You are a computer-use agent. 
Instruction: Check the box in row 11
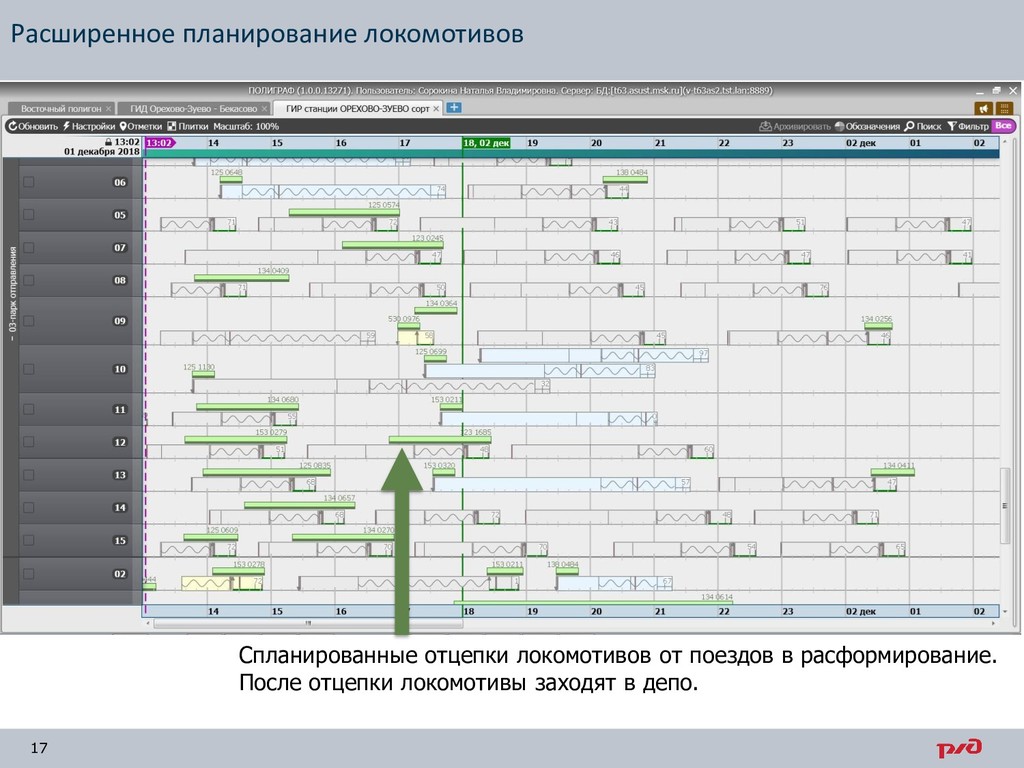[x=29, y=409]
